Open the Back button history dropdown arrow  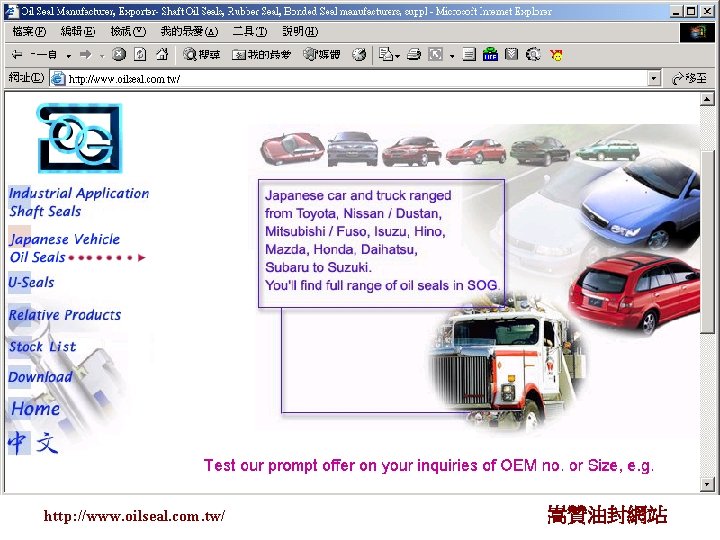tap(68, 56)
